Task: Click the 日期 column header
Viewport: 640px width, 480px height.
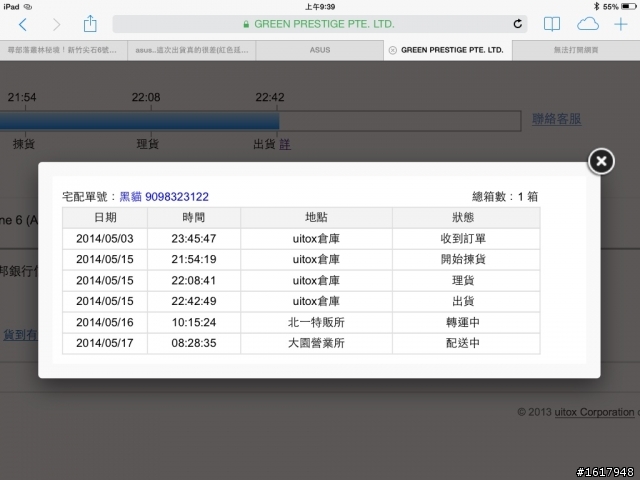Action: click(105, 218)
